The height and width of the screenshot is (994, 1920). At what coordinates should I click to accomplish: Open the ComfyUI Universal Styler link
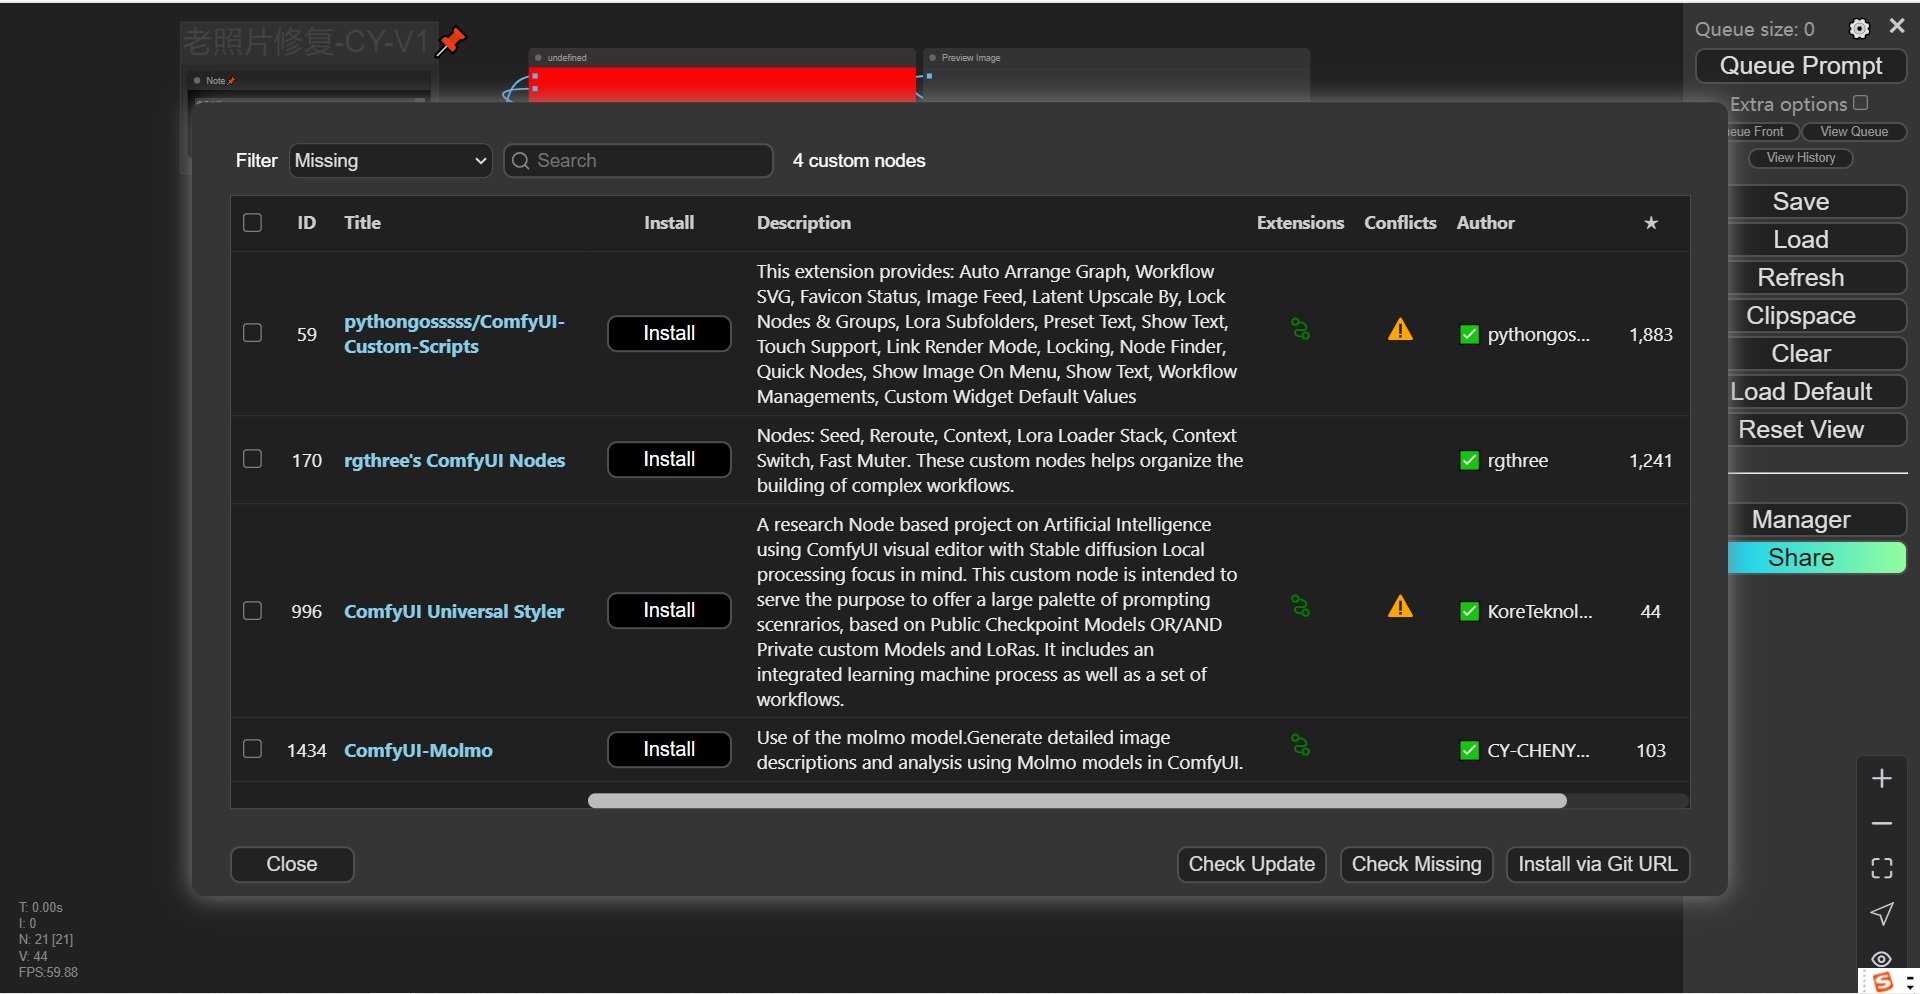pyautogui.click(x=454, y=612)
